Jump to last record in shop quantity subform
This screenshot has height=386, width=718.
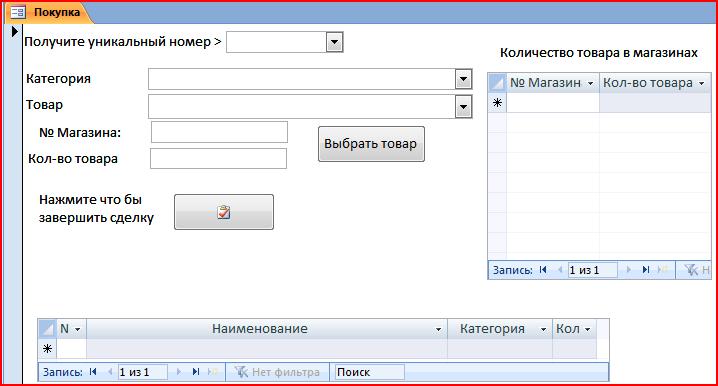click(646, 270)
